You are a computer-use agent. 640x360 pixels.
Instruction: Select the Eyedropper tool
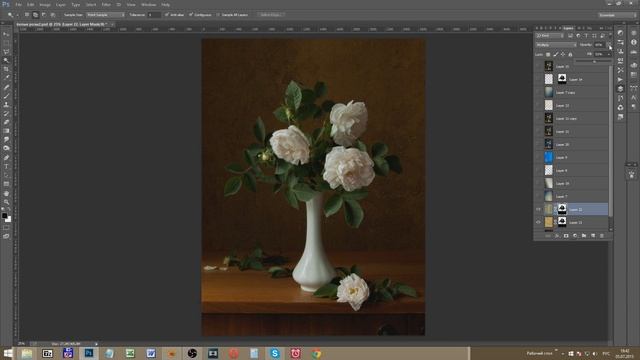(6, 78)
